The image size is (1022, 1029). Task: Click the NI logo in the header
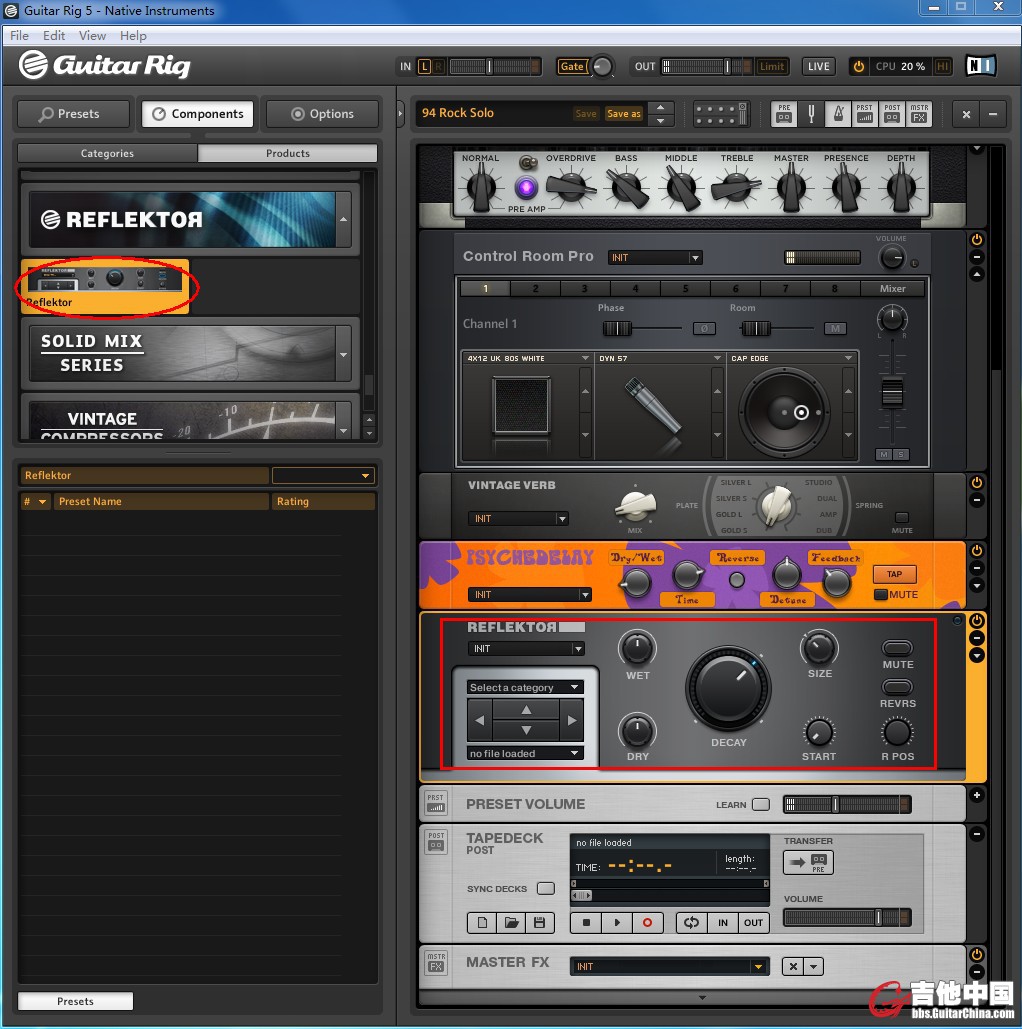coord(981,66)
